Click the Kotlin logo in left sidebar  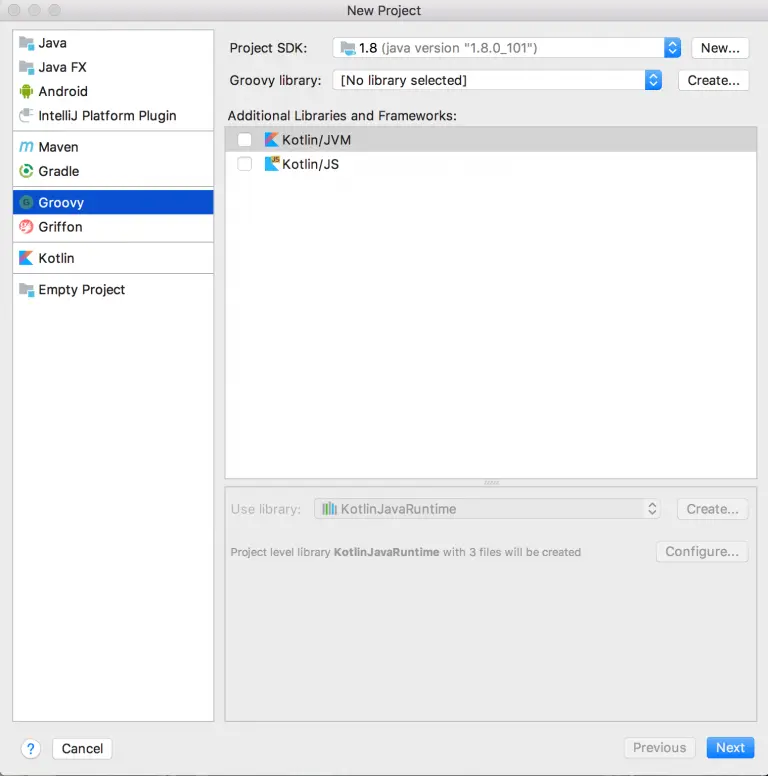click(x=27, y=258)
